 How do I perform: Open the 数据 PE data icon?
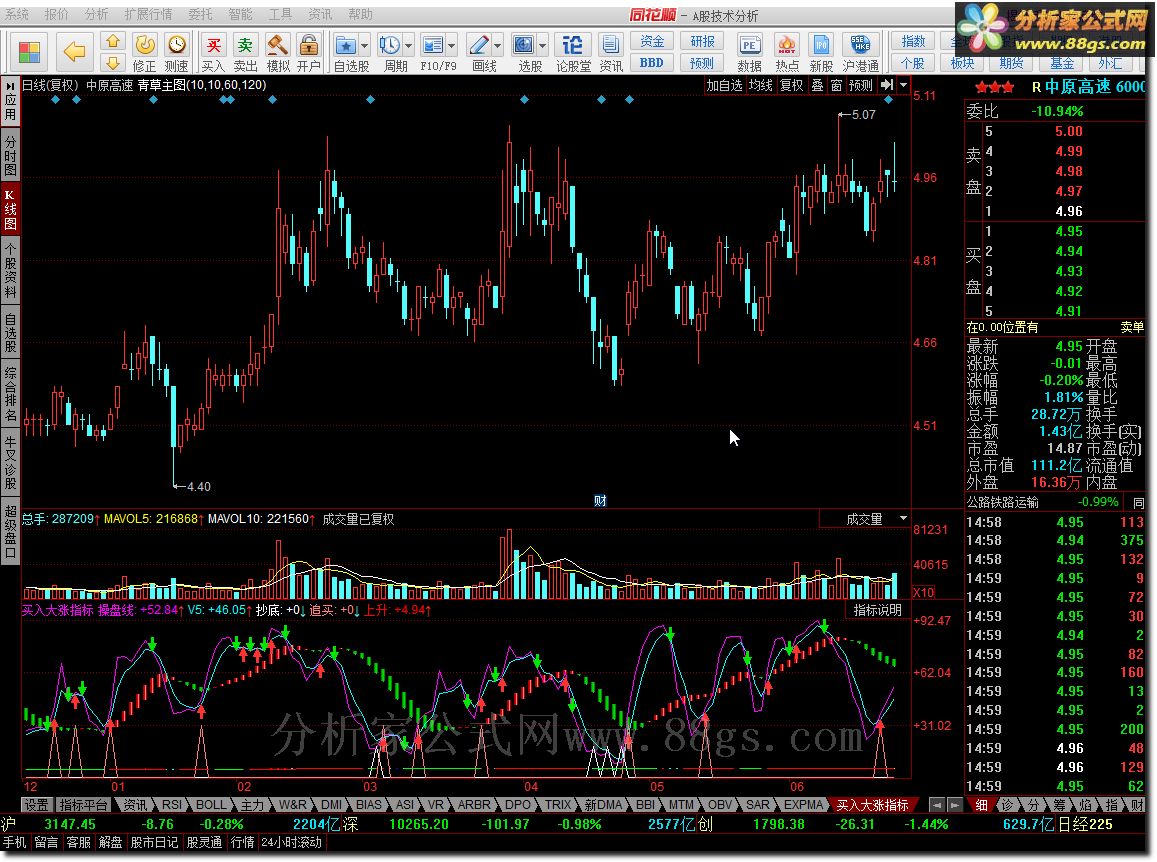click(x=749, y=52)
